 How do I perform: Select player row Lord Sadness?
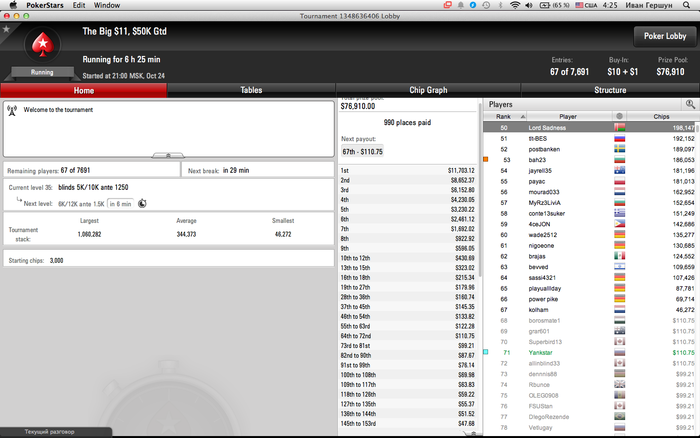(589, 128)
